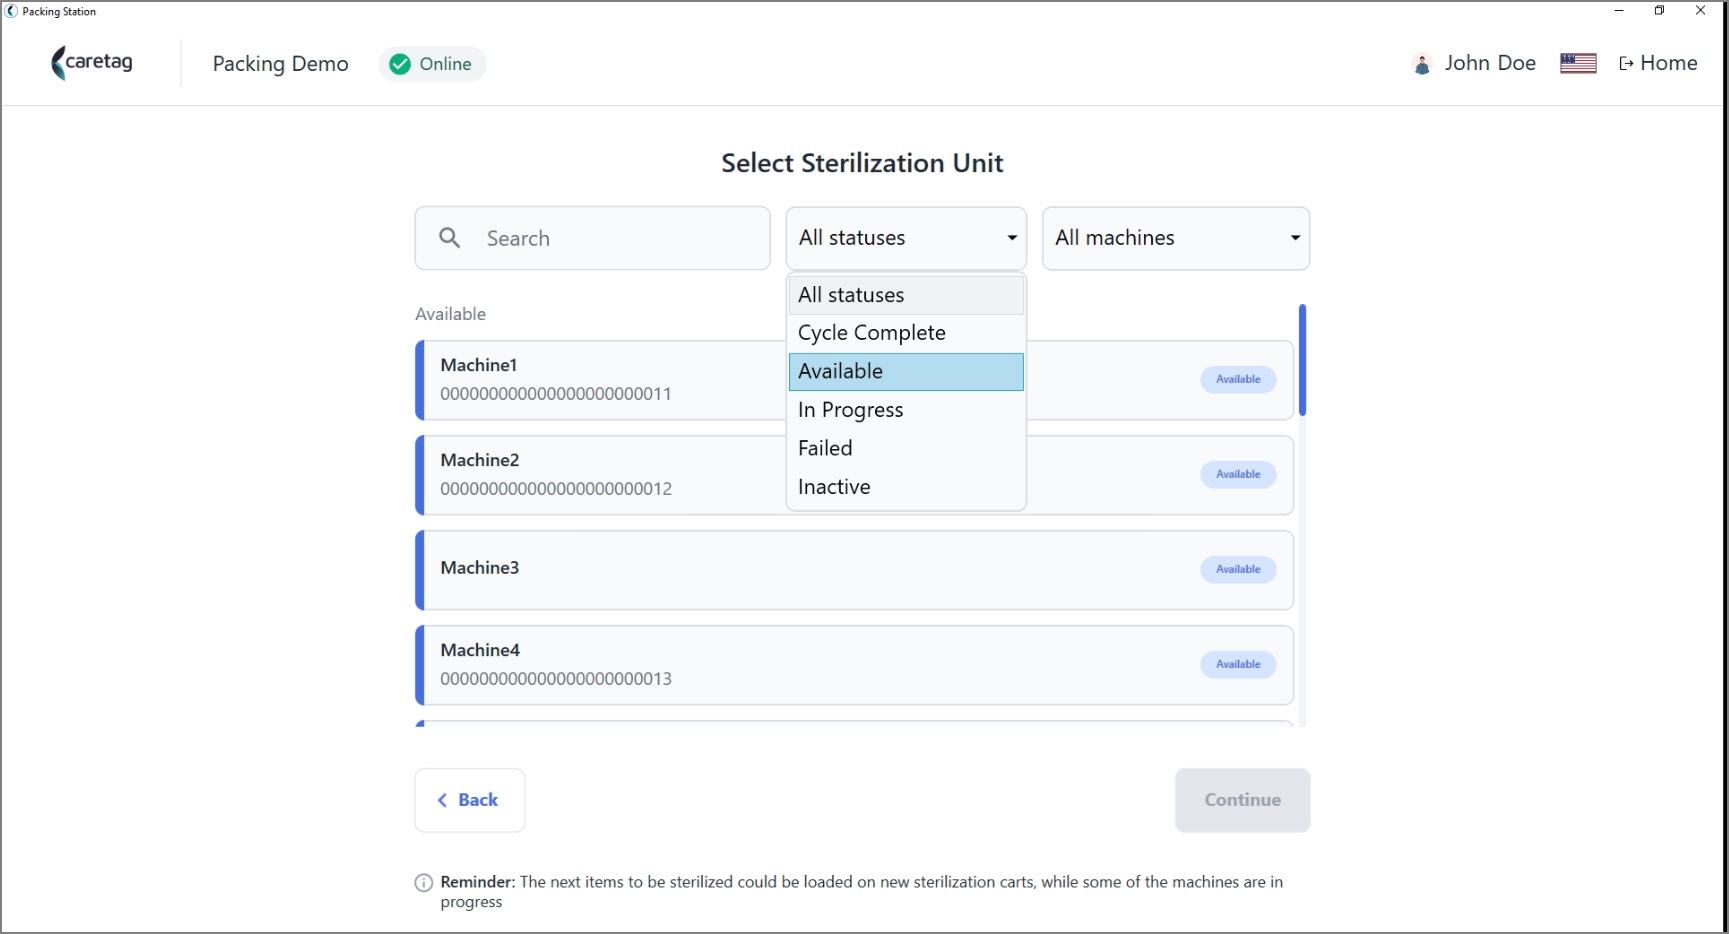Image resolution: width=1729 pixels, height=934 pixels.
Task: Click the Online status badge
Action: 432,64
